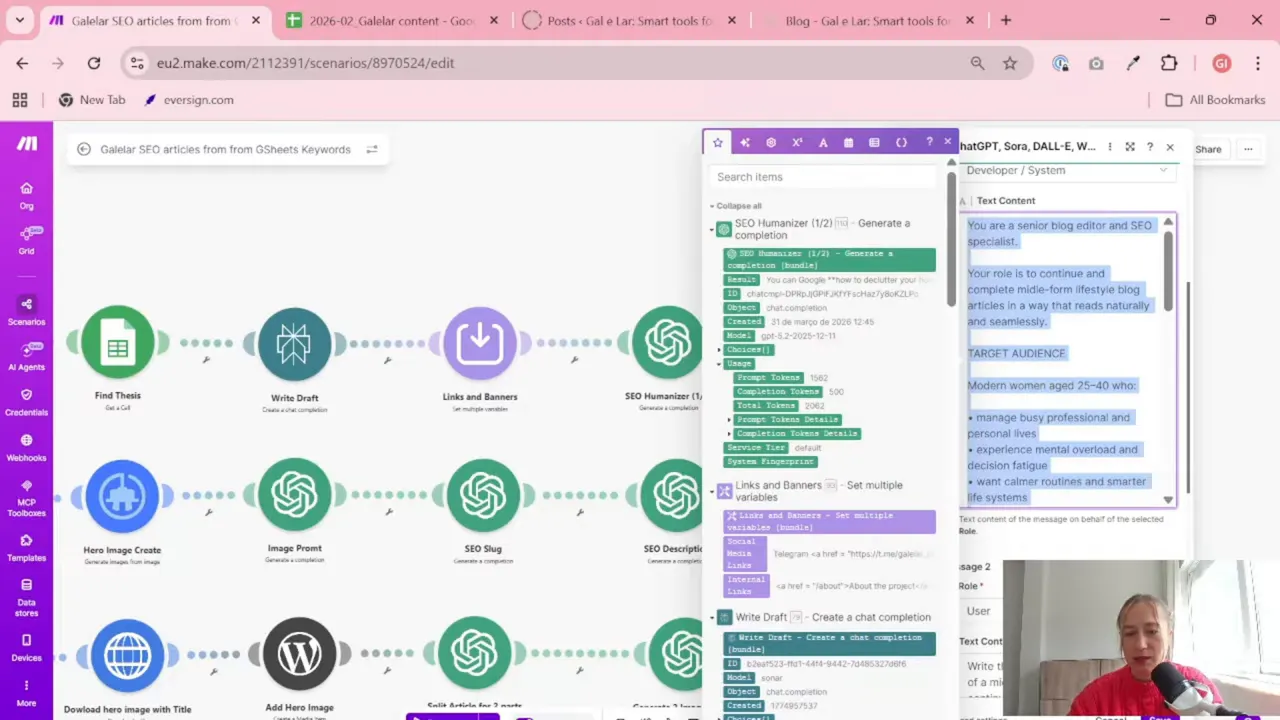The image size is (1280, 720).
Task: Select the Hero Image Create module
Action: click(x=122, y=496)
